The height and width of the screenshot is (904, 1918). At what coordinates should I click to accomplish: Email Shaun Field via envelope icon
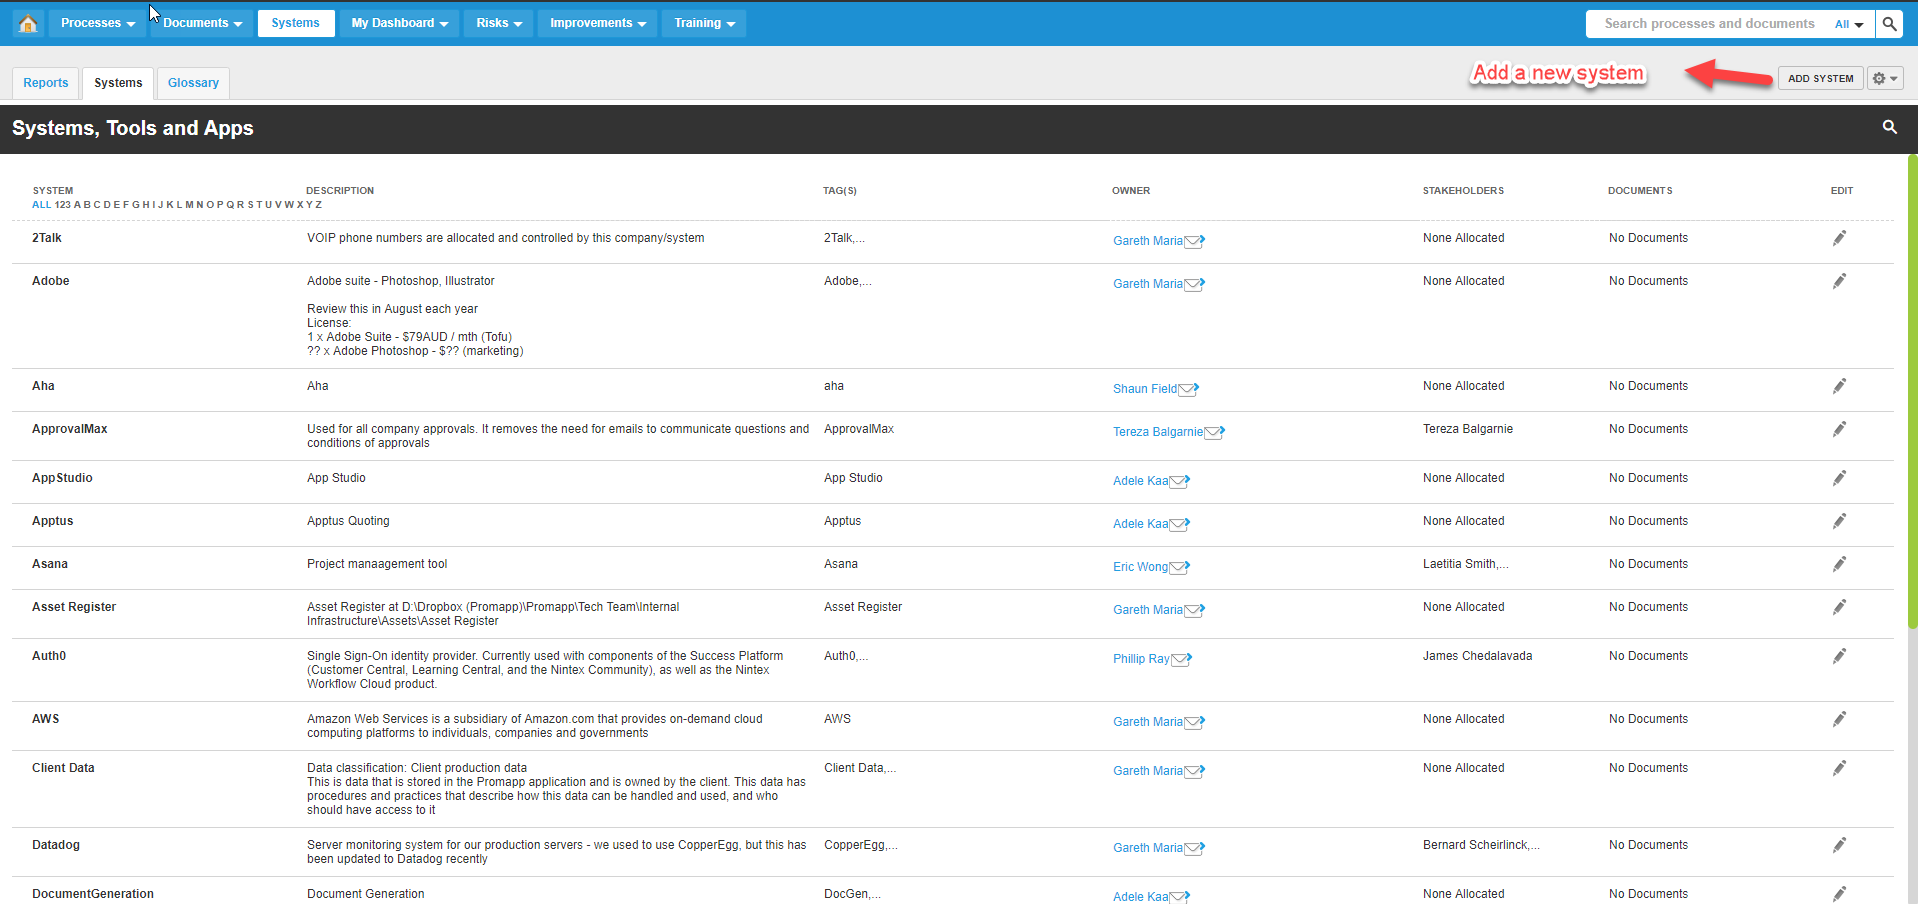1188,389
